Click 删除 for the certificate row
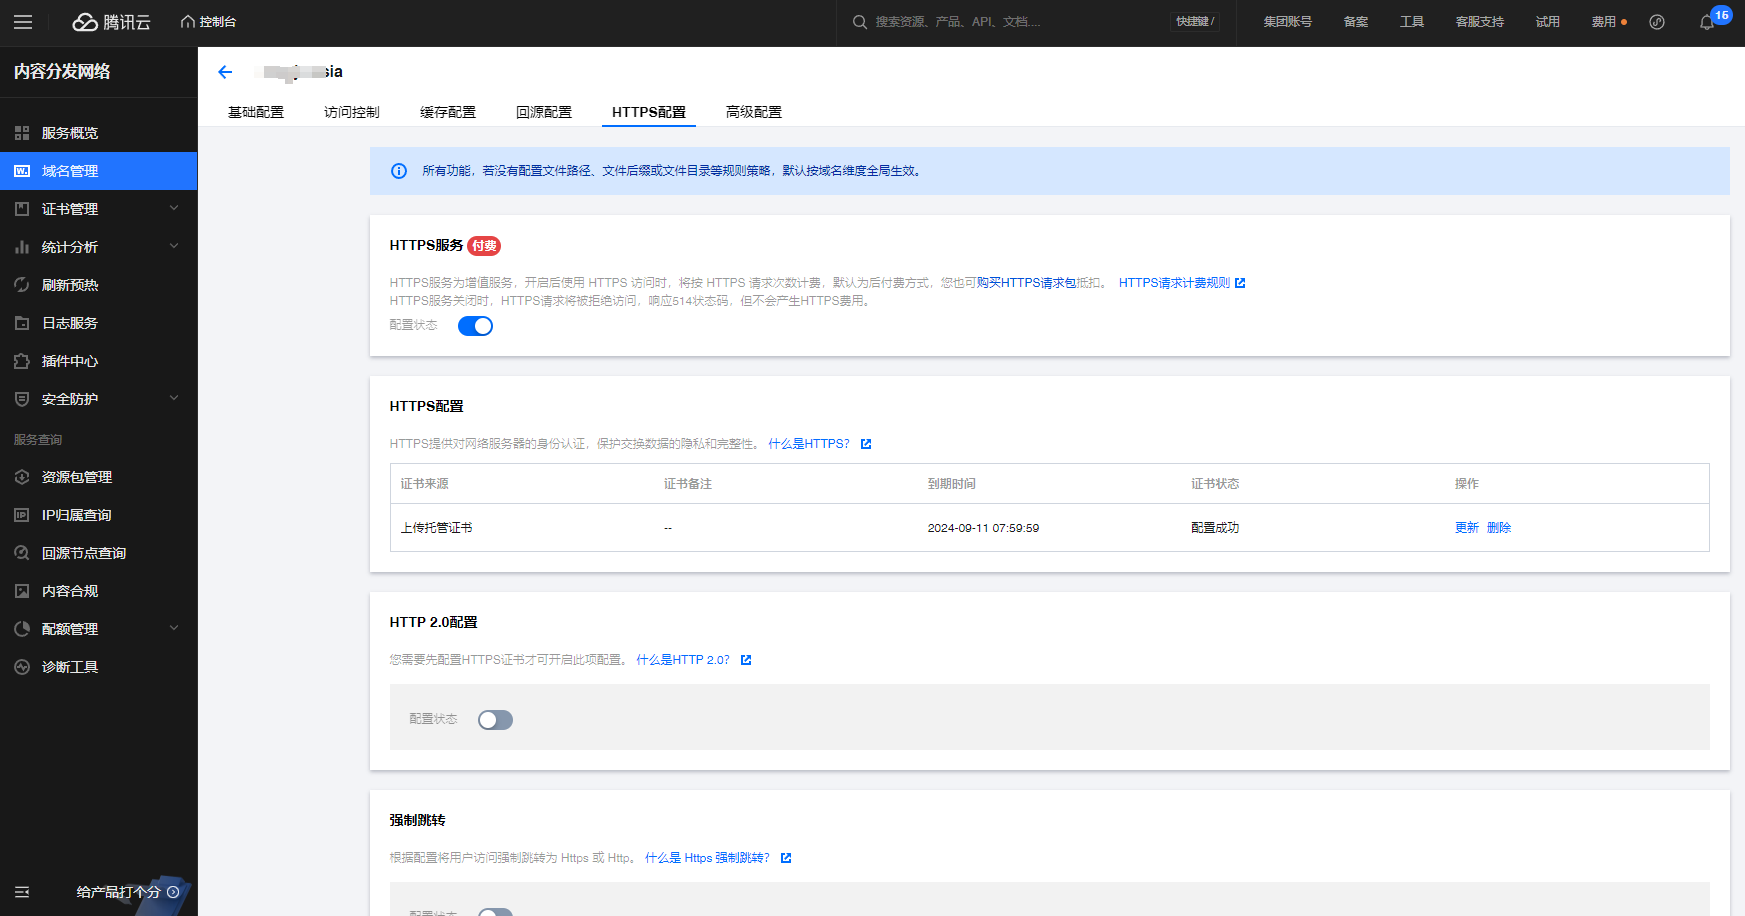 tap(1499, 528)
